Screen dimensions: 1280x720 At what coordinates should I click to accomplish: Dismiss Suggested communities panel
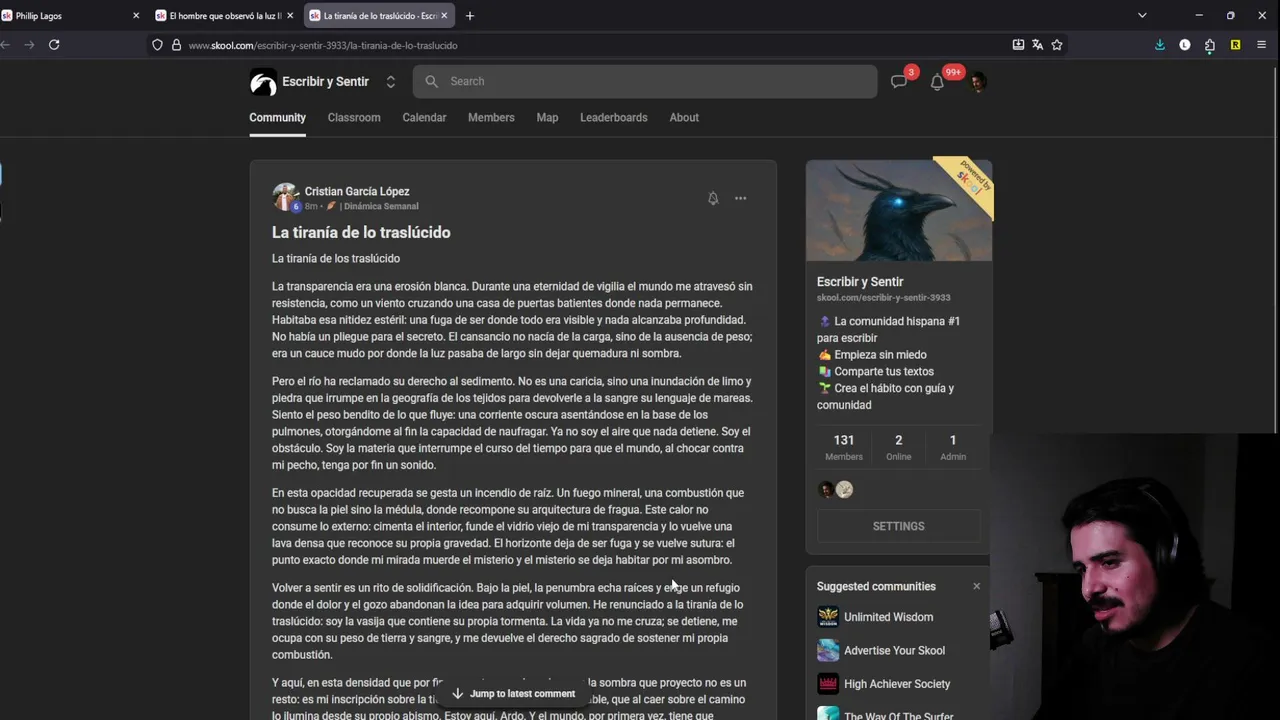click(976, 586)
